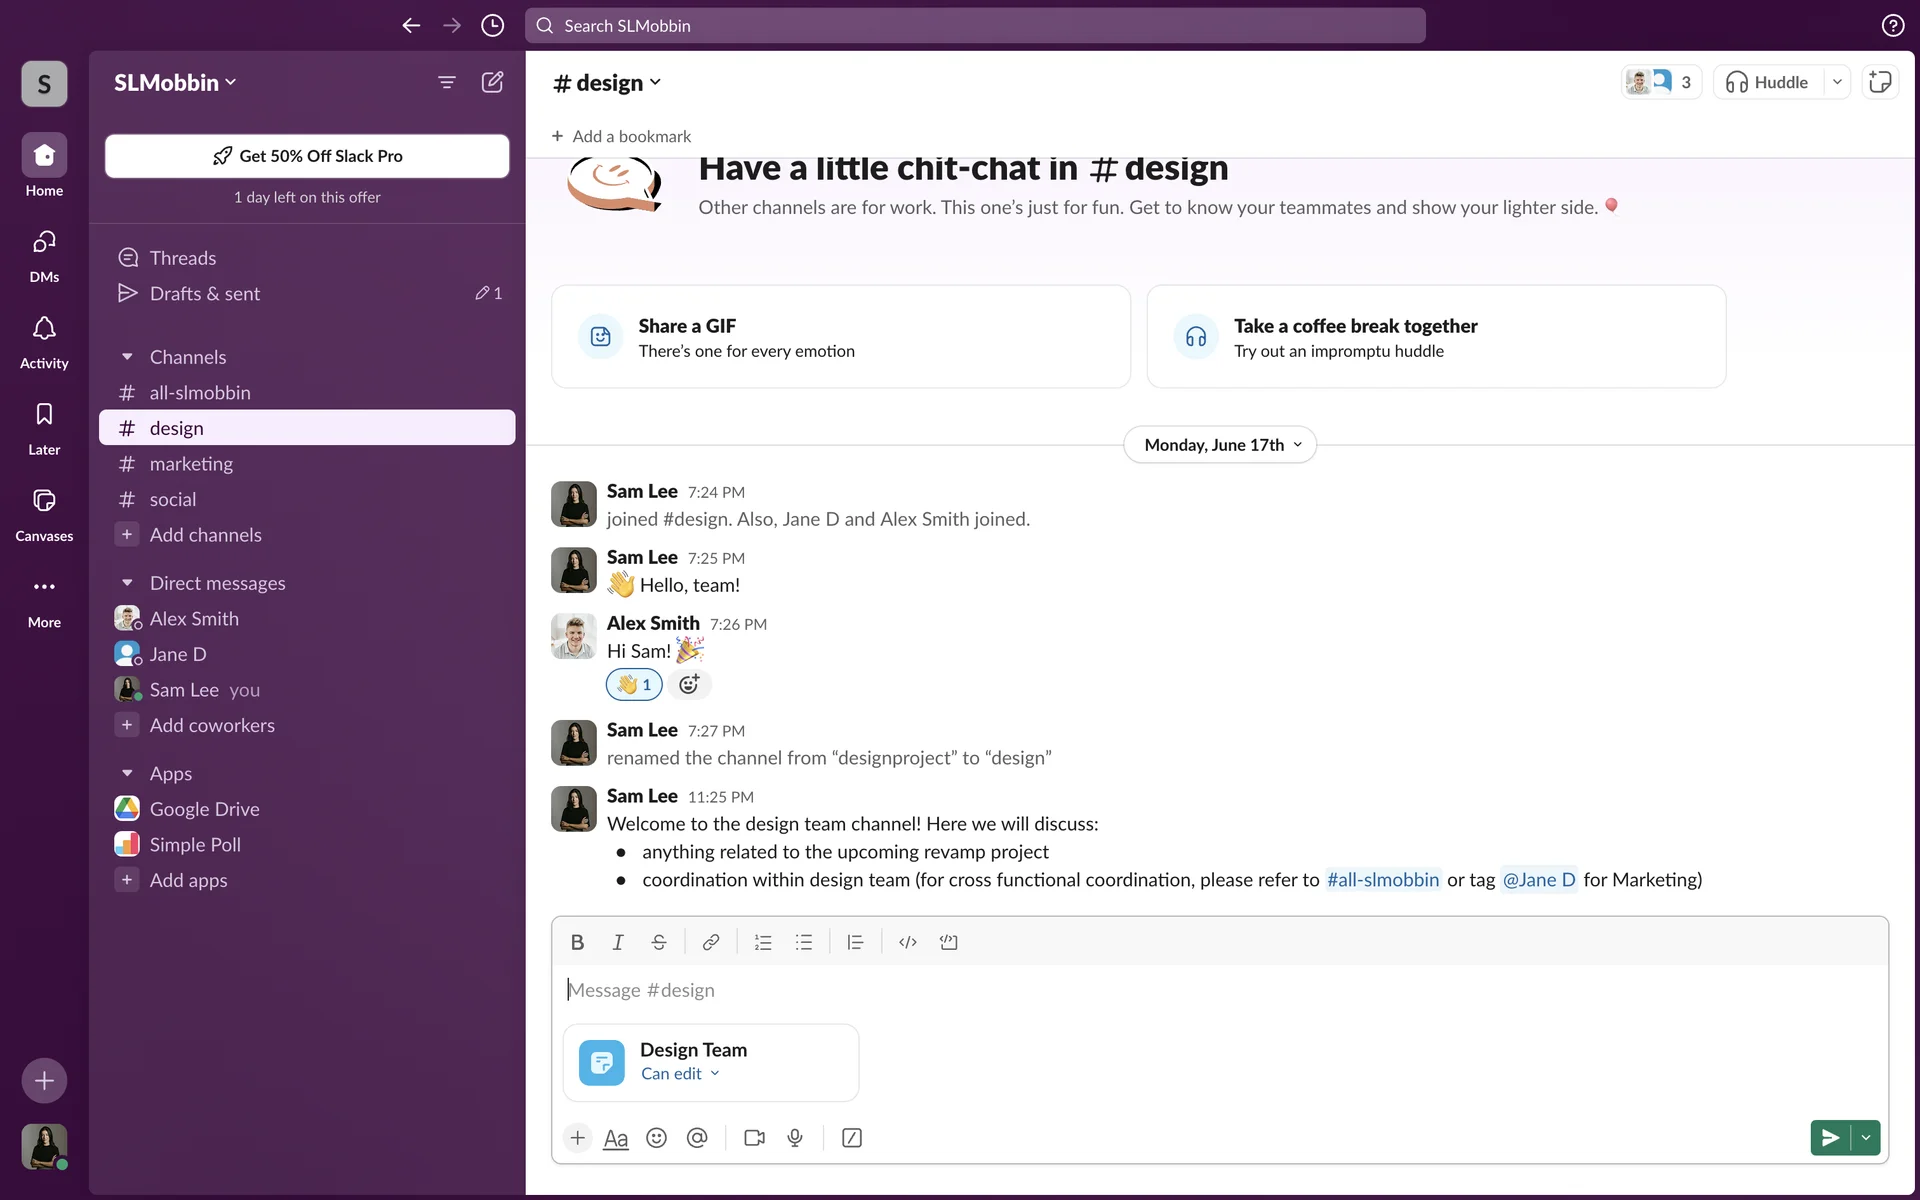
Task: Go to Activity in left sidebar
Action: [44, 342]
